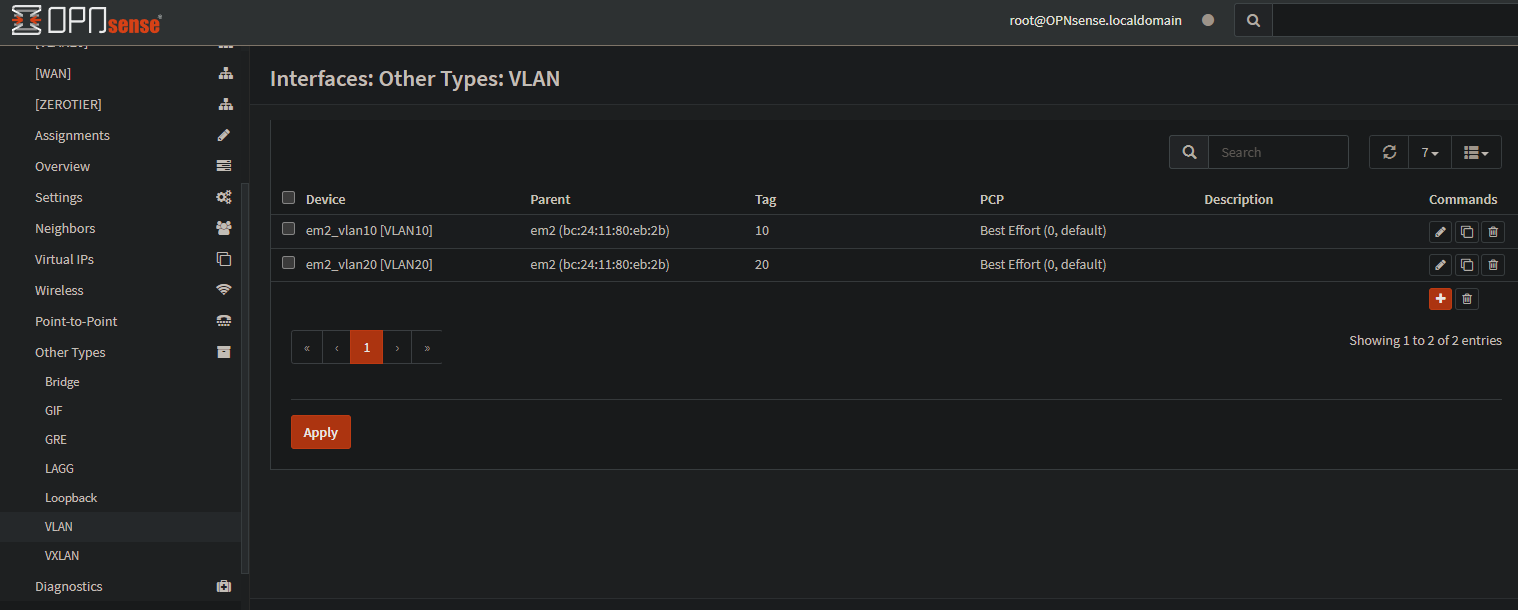Screen dimensions: 1518x610
Task: Click edit pencil icon for em2_vlan10
Action: pos(1440,232)
